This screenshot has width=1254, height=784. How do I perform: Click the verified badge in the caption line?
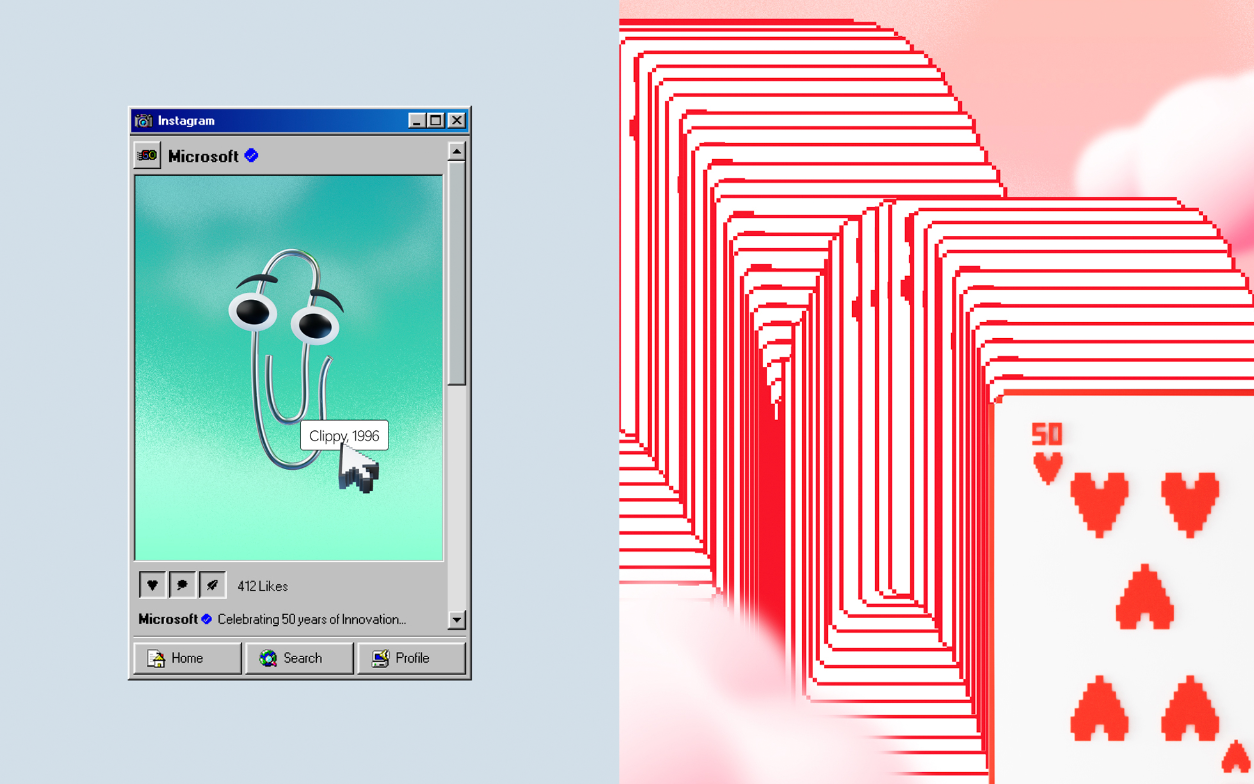[207, 619]
